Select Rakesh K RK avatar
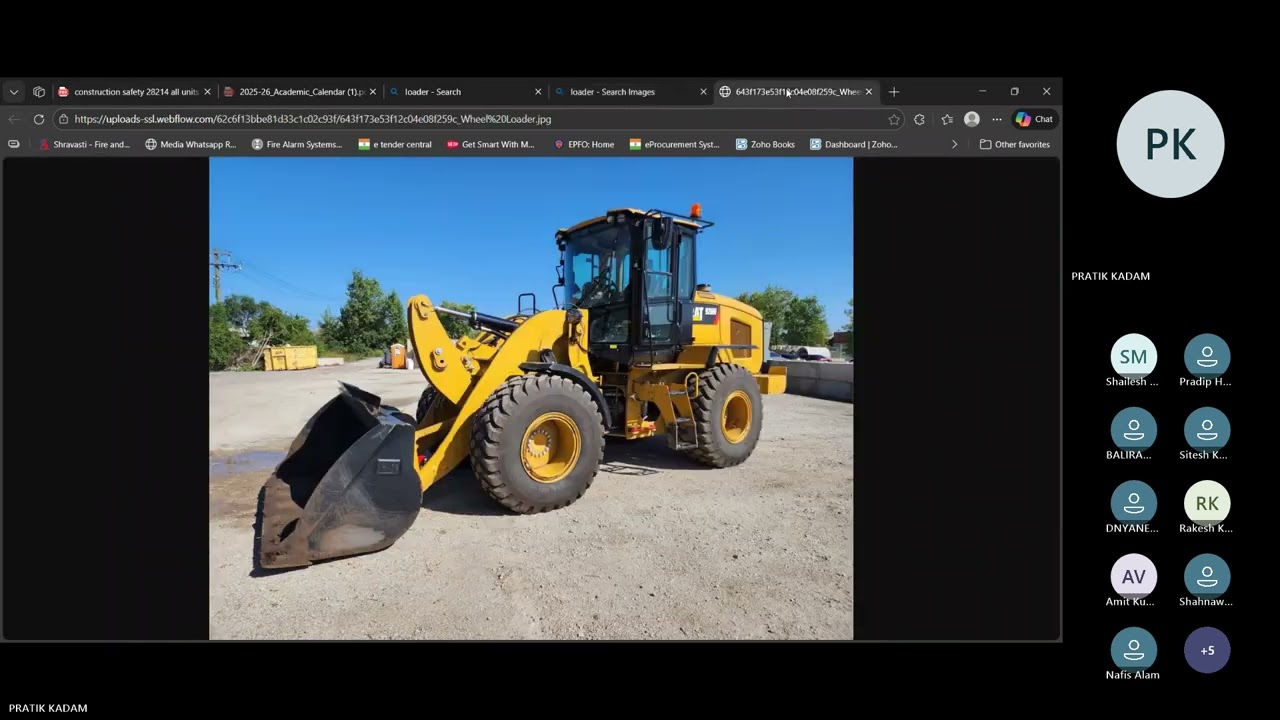 pyautogui.click(x=1207, y=503)
